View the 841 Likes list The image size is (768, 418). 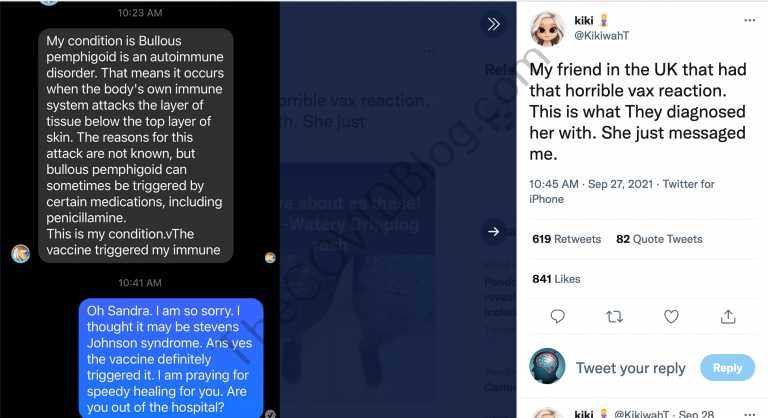click(556, 279)
